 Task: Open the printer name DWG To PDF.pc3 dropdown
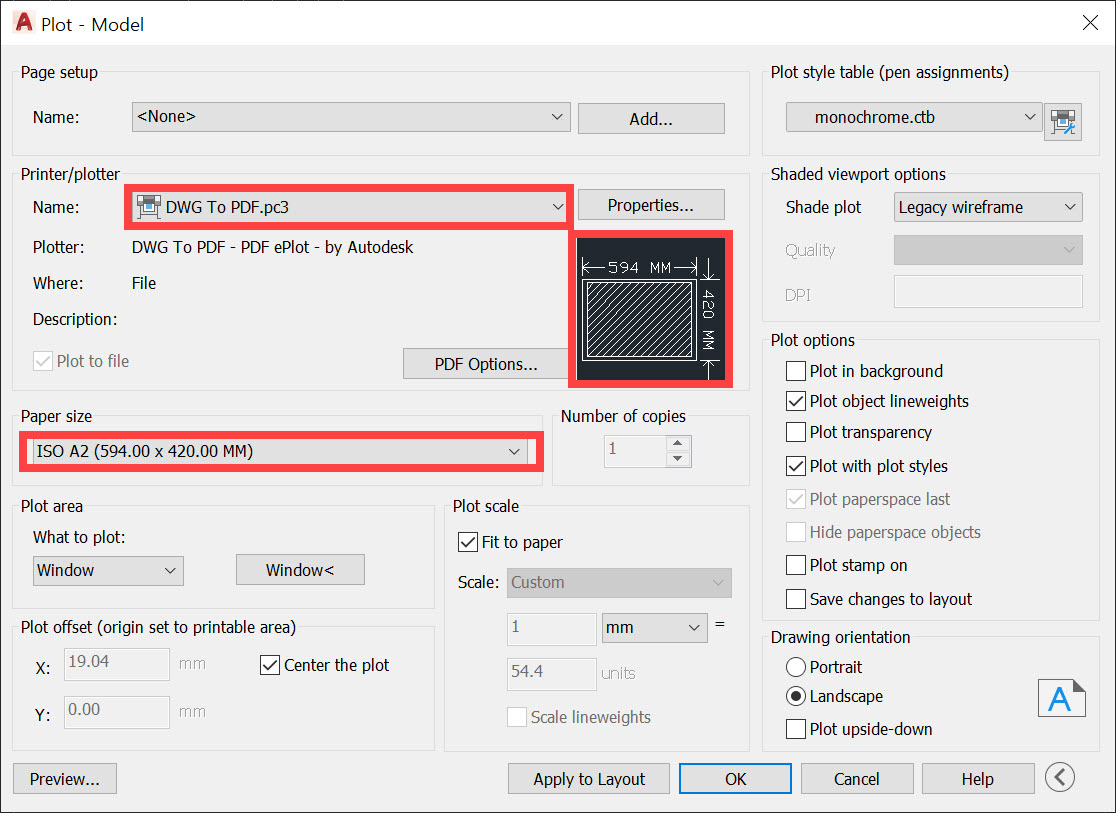click(x=349, y=207)
